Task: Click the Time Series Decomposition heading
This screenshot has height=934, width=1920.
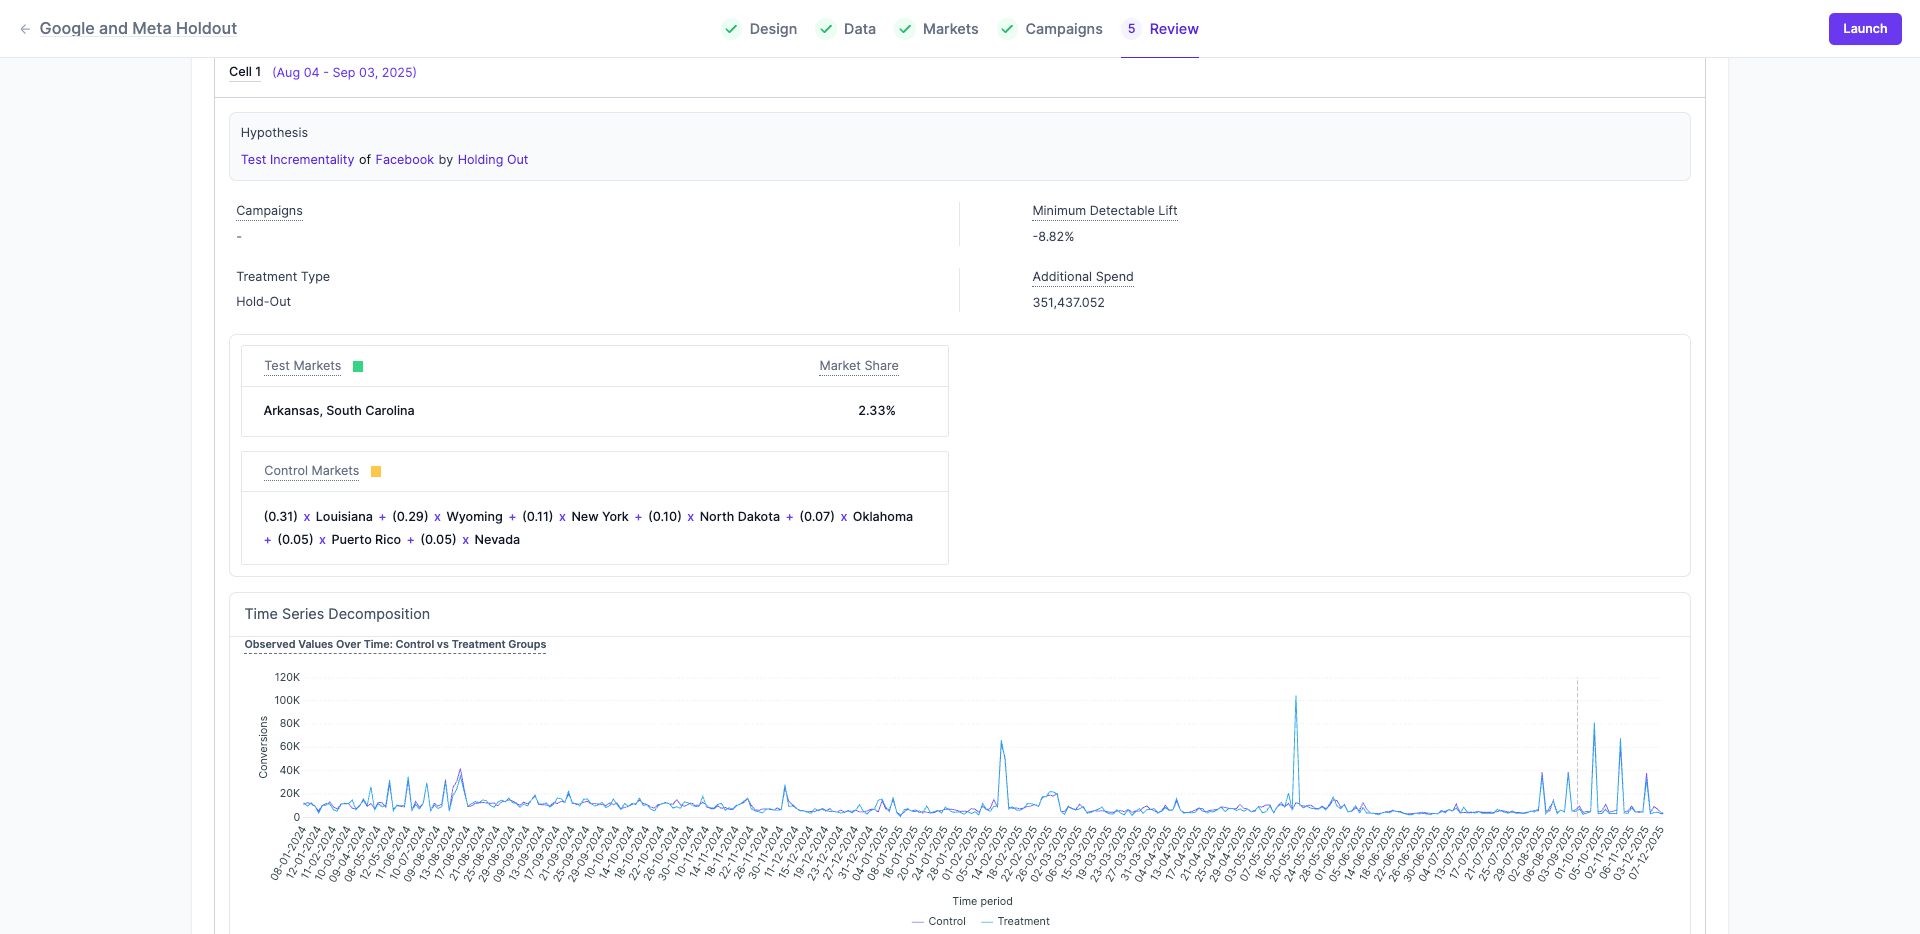Action: point(337,614)
